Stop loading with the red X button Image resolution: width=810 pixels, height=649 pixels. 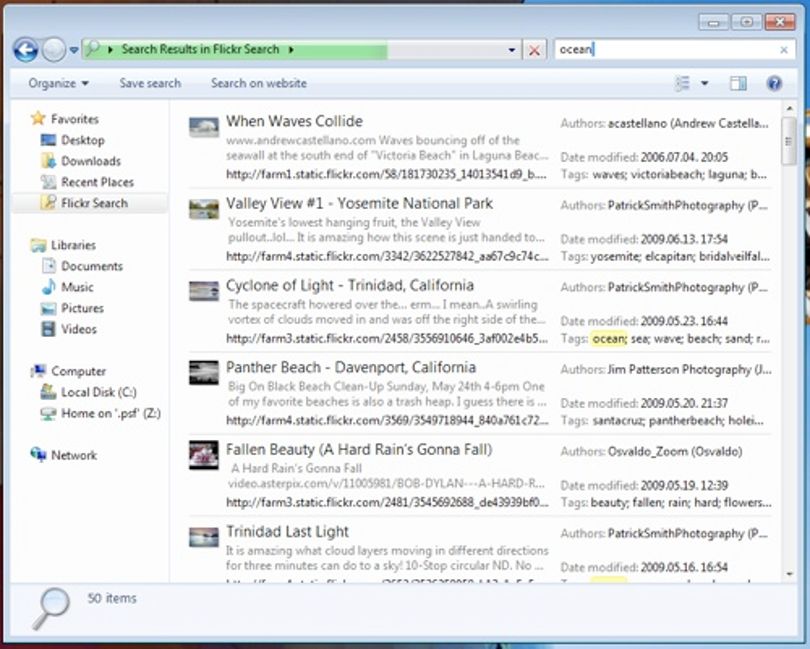click(534, 50)
